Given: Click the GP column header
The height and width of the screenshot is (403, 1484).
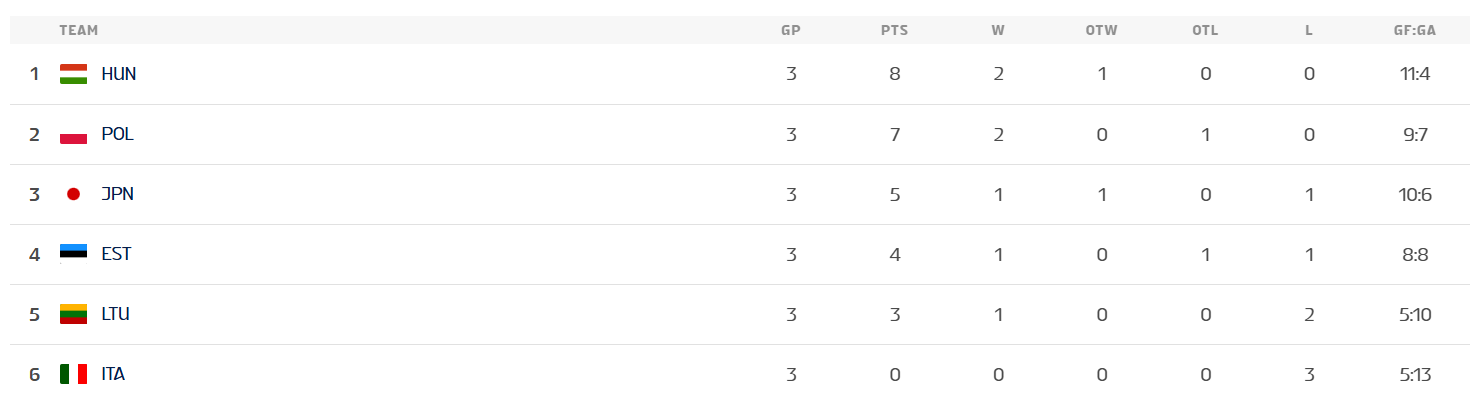Looking at the screenshot, I should pyautogui.click(x=790, y=30).
